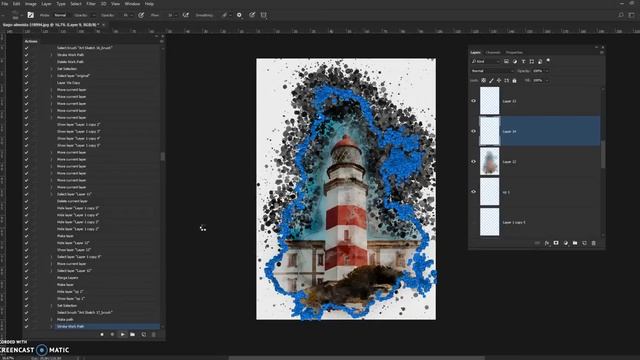Create new action set folder
640x360 pixels.
133,334
